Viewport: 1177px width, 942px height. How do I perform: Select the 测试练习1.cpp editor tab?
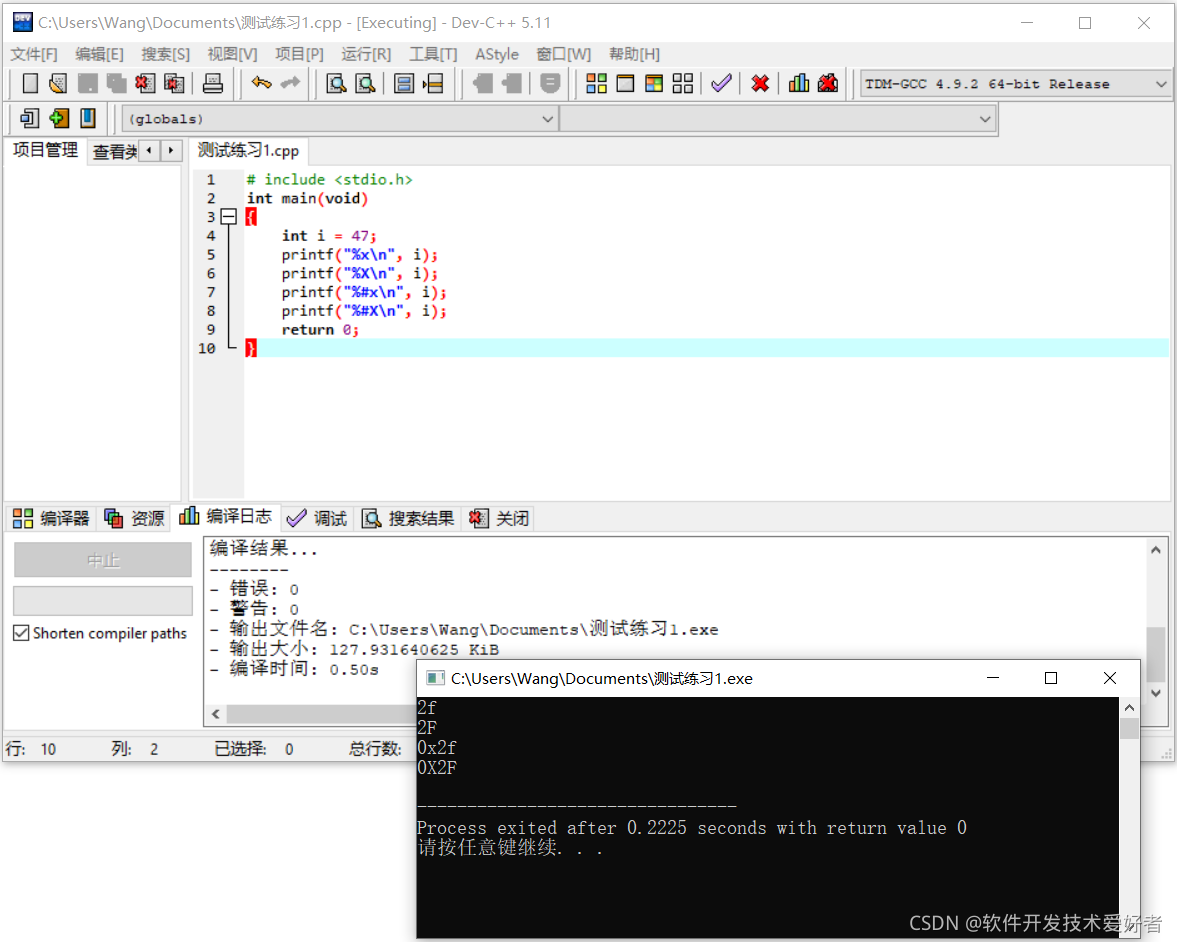(248, 150)
